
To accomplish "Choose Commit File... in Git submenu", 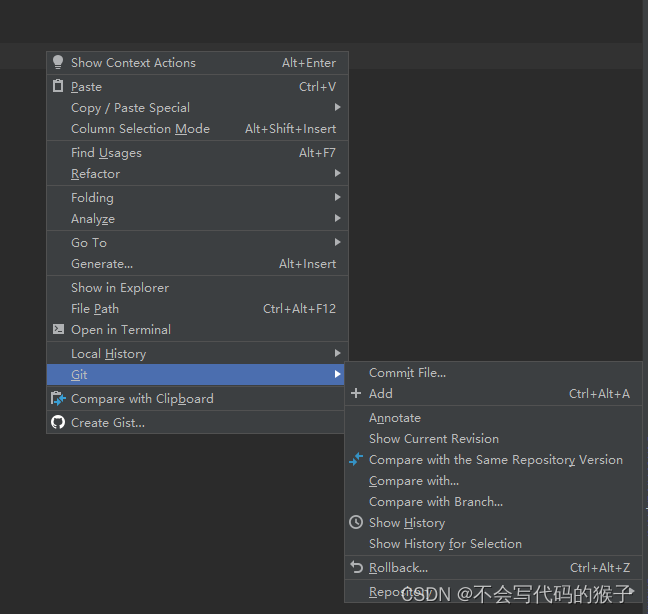I will 493,373.
